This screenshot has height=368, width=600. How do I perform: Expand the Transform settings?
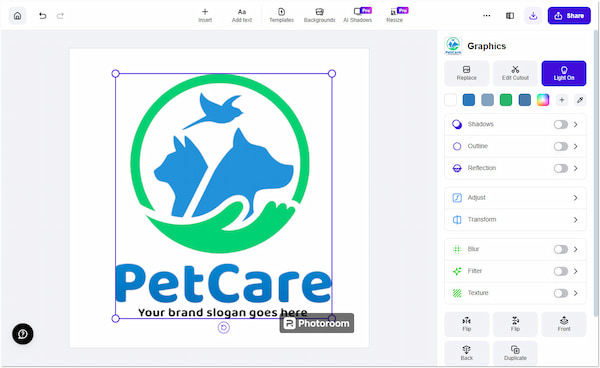click(x=515, y=220)
